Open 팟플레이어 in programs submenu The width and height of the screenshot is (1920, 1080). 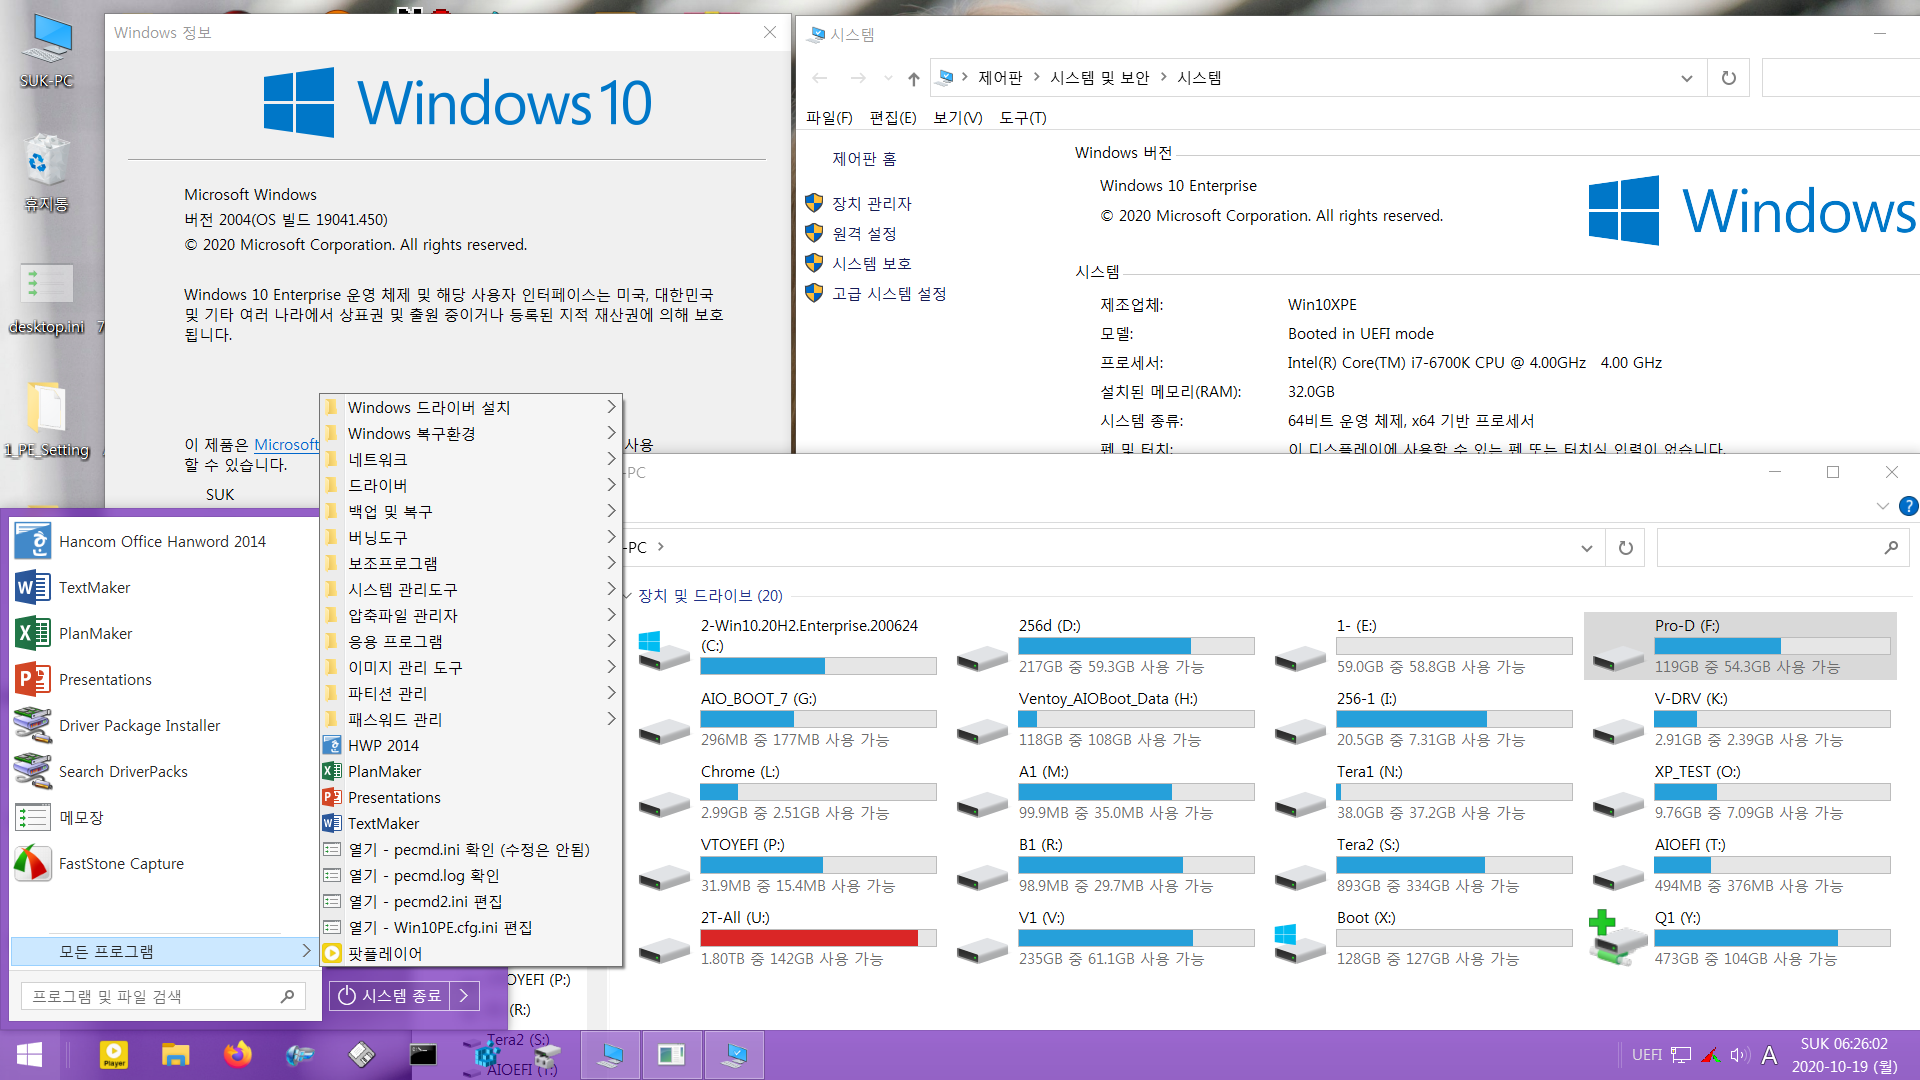pyautogui.click(x=471, y=953)
